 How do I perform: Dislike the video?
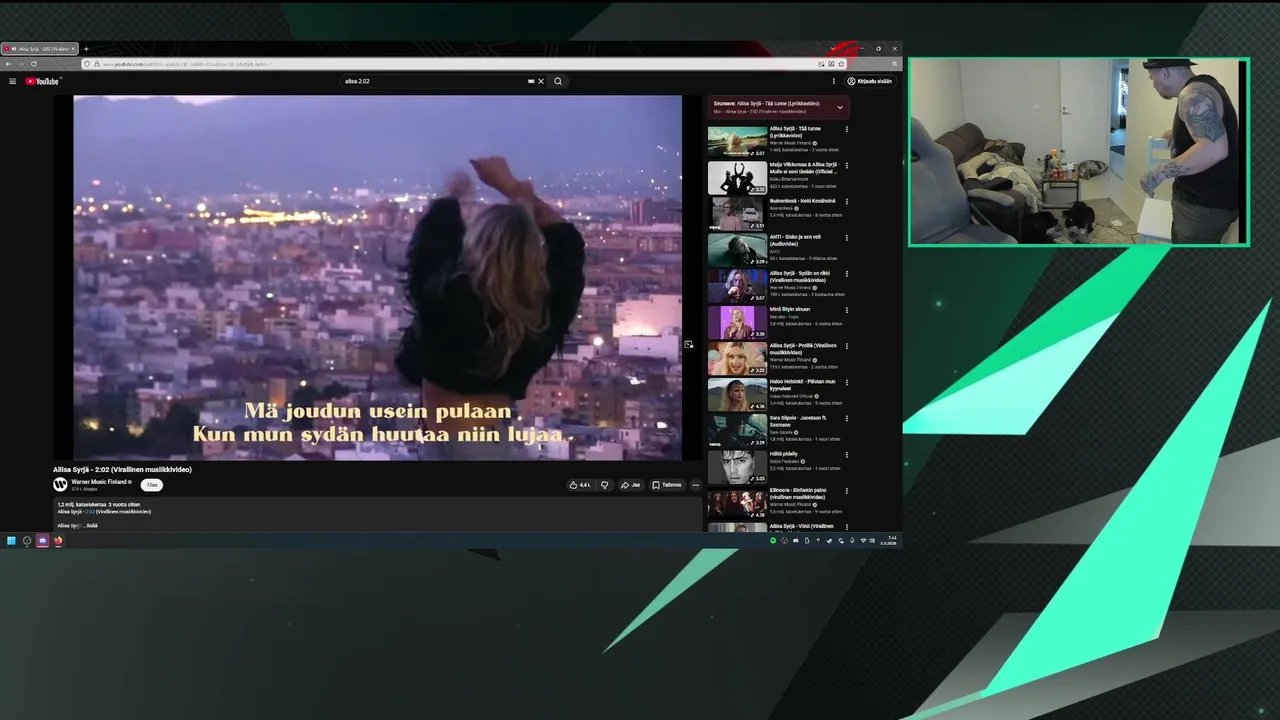point(604,485)
